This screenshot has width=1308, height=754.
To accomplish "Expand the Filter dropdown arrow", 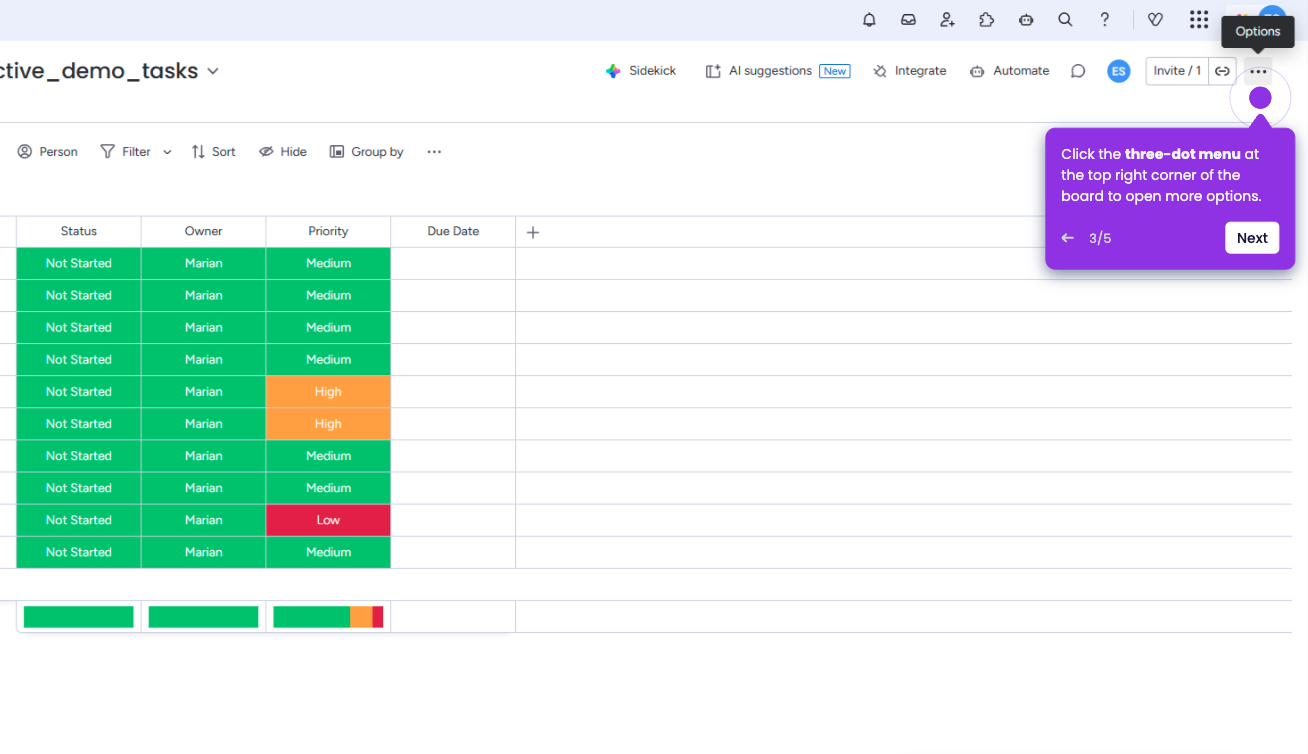I will [x=167, y=152].
